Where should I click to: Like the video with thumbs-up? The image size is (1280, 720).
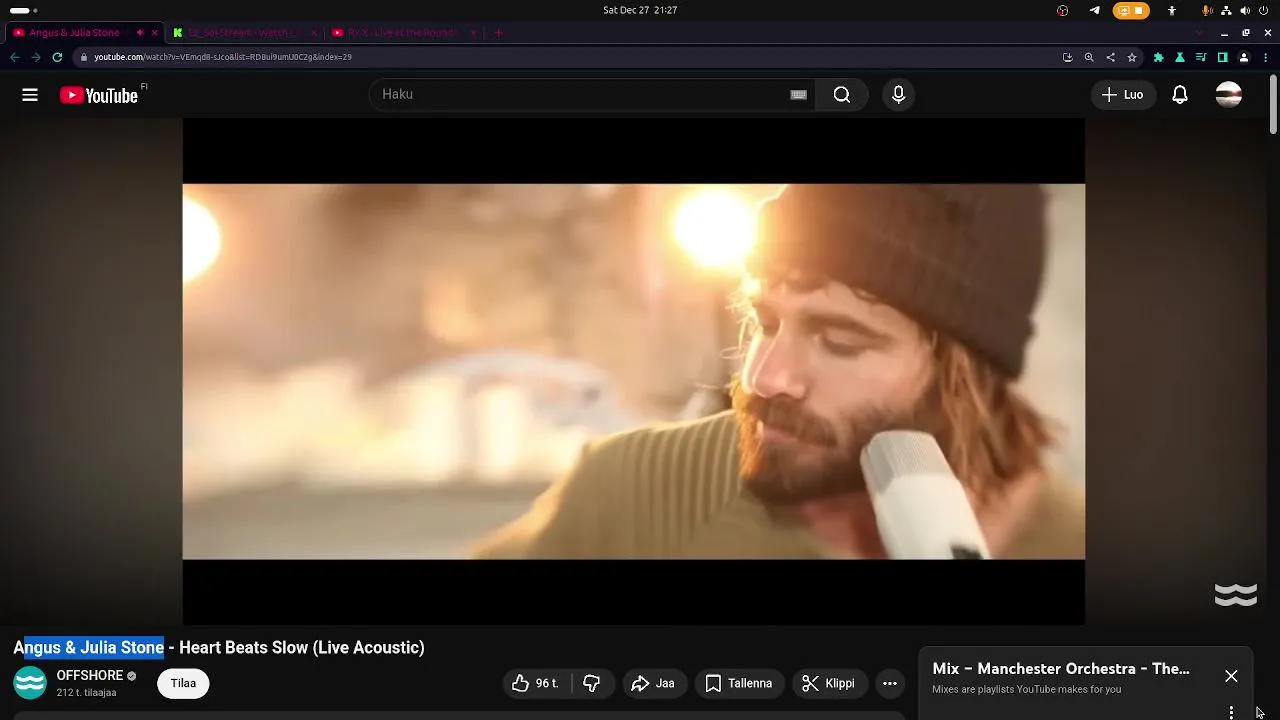coord(535,684)
